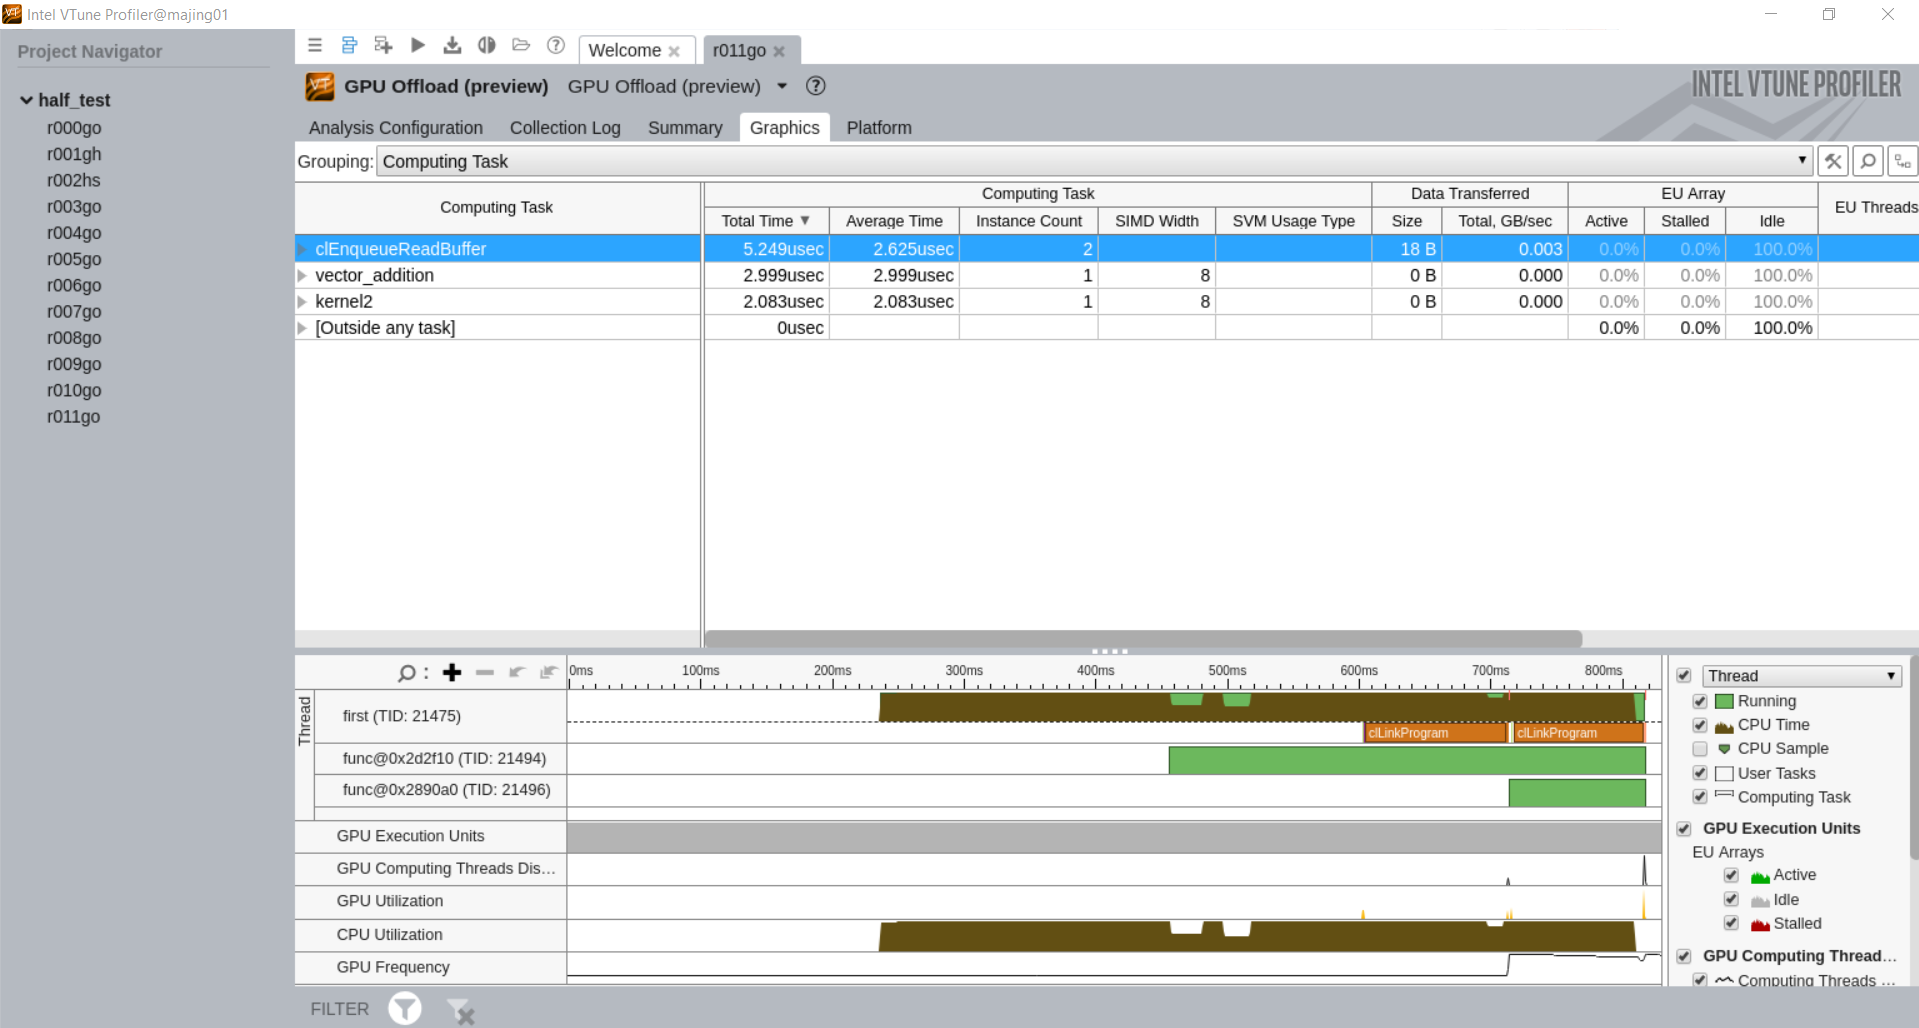Click the FILTER funnel icon
Image resolution: width=1919 pixels, height=1028 pixels.
[x=405, y=1008]
